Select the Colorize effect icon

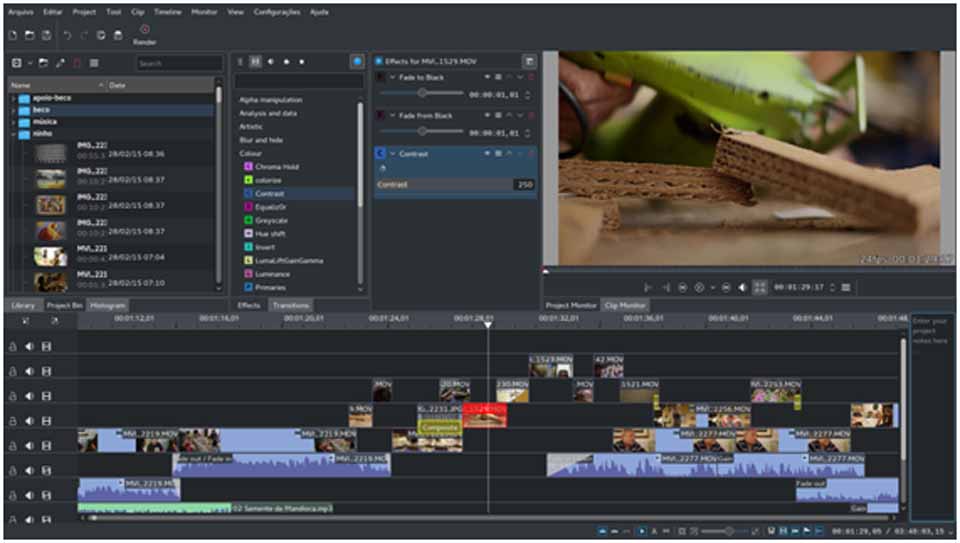248,180
